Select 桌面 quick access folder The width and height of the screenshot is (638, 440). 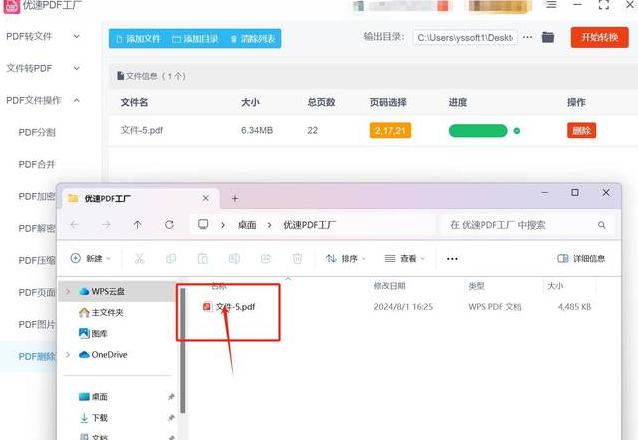tap(93, 396)
